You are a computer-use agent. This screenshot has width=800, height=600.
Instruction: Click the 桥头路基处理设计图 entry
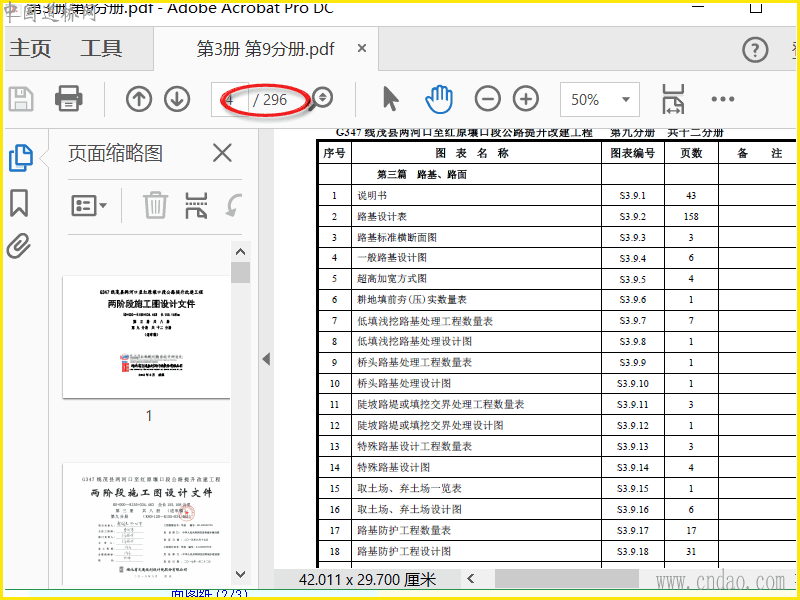pos(404,383)
